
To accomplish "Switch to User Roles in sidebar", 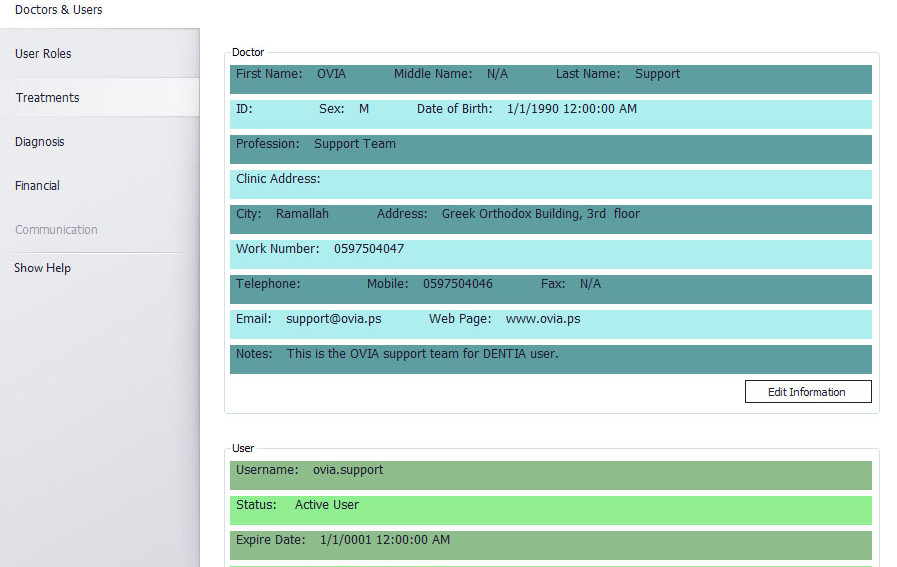I will (x=43, y=54).
